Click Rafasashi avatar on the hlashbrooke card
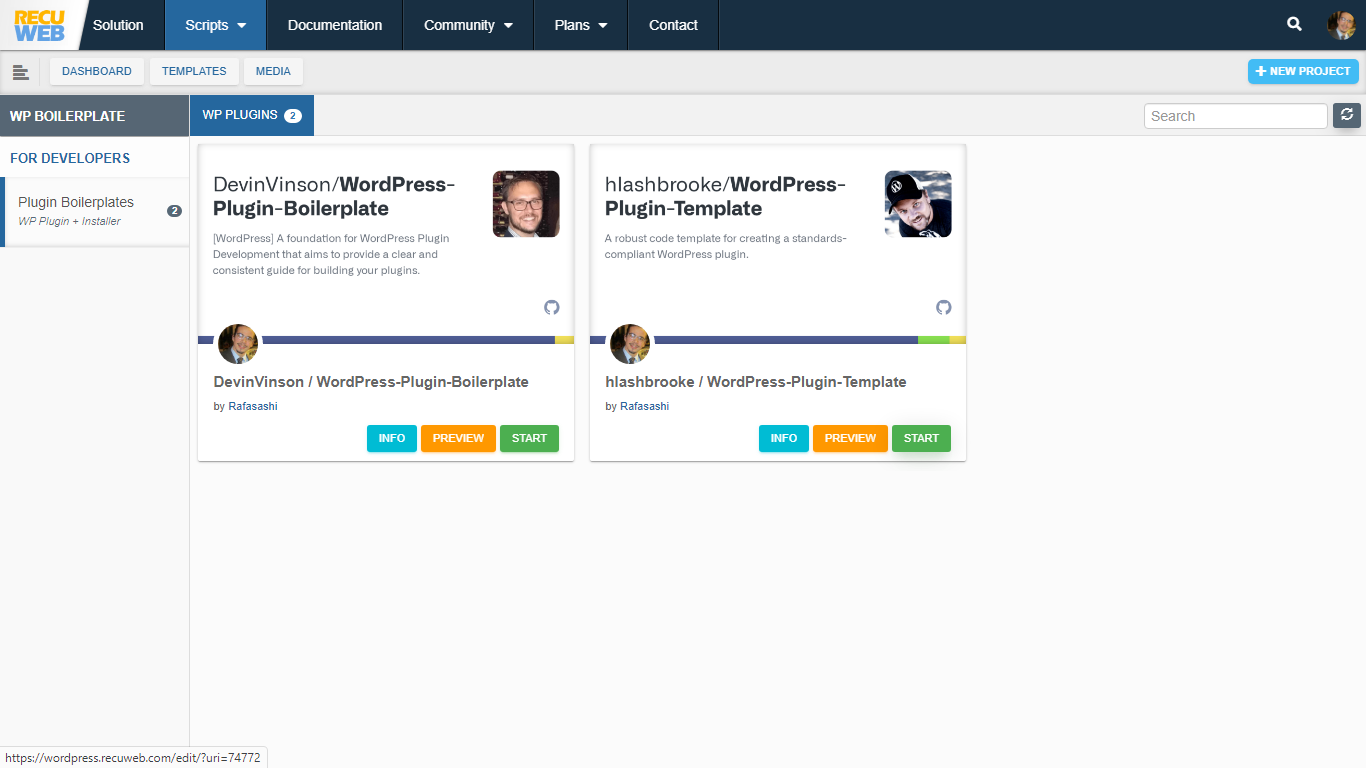 (x=630, y=344)
